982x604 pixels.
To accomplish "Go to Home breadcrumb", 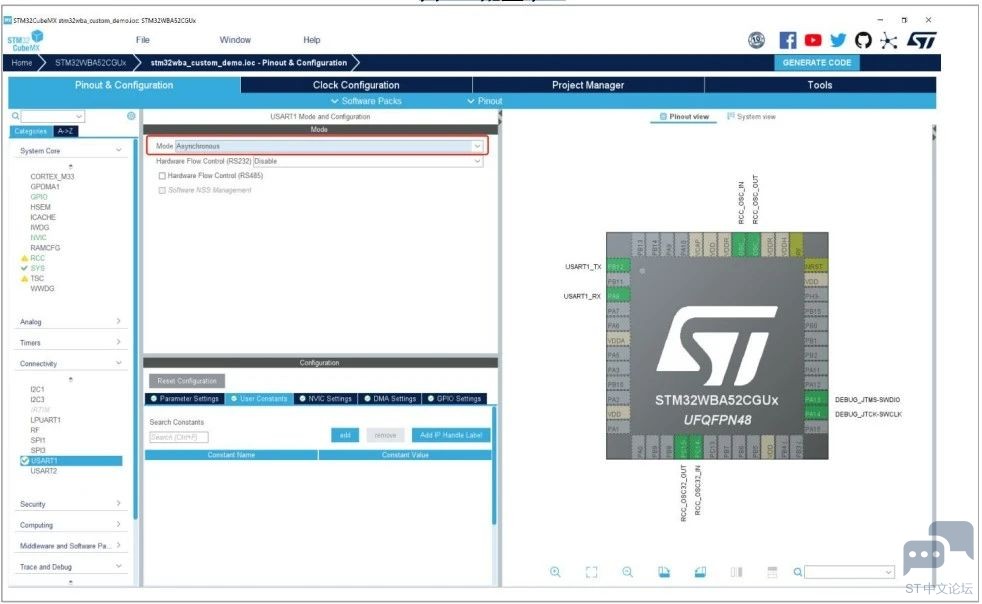I will [x=22, y=63].
